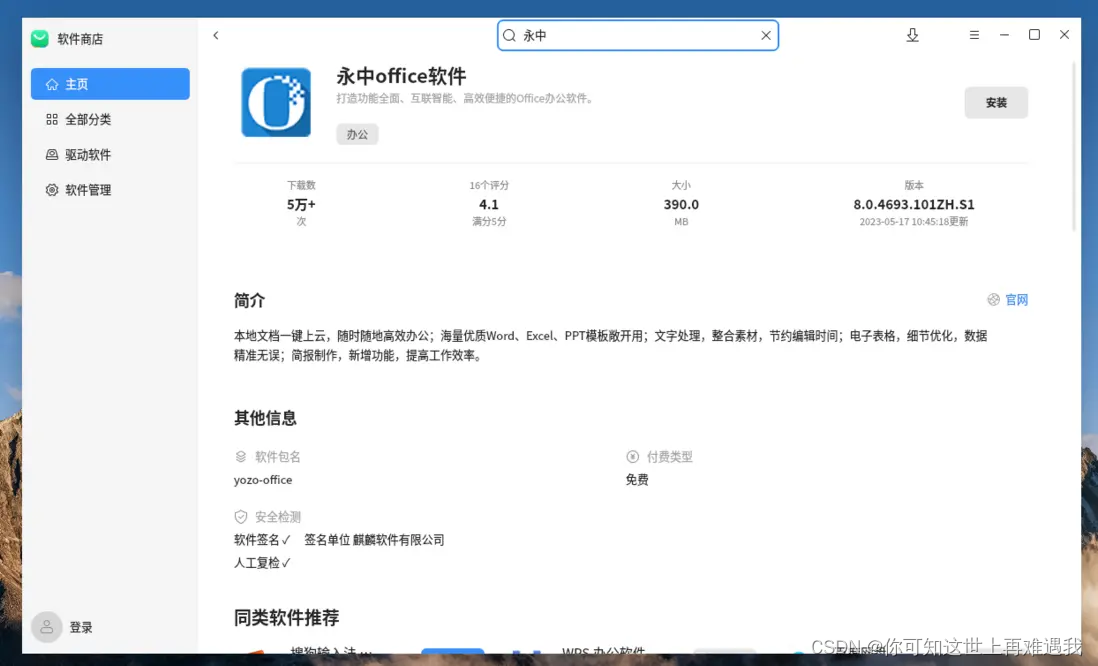Image resolution: width=1098 pixels, height=666 pixels.
Task: Click the gear icon beside 软件管理
Action: (x=52, y=190)
